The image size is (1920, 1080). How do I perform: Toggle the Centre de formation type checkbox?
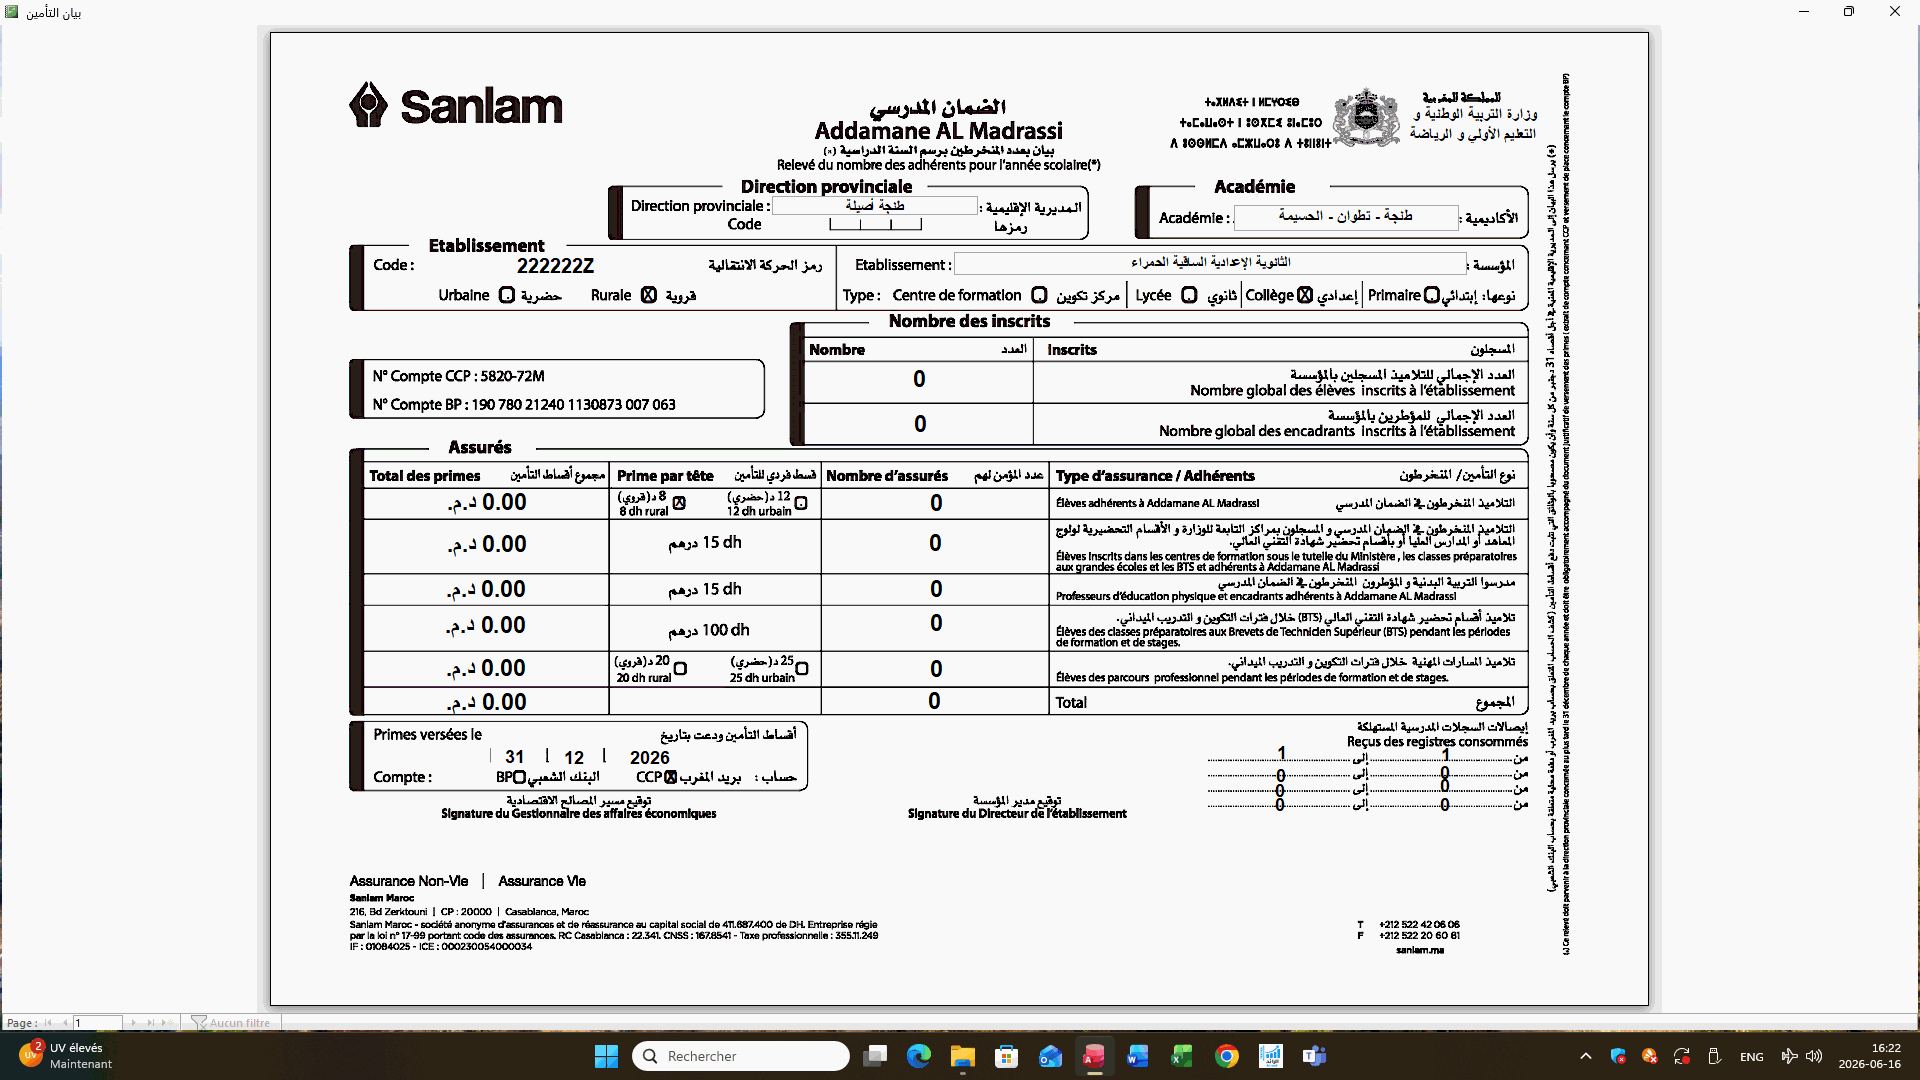[x=1039, y=295]
